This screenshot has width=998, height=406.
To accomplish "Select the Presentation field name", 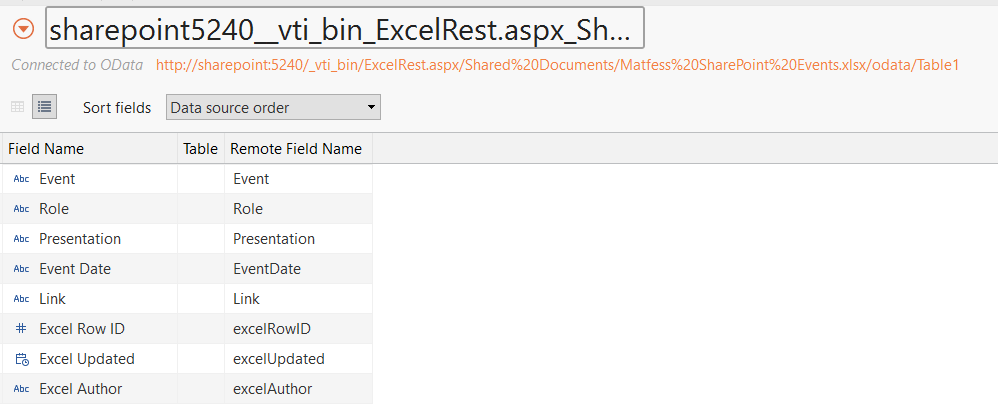I will pos(80,239).
